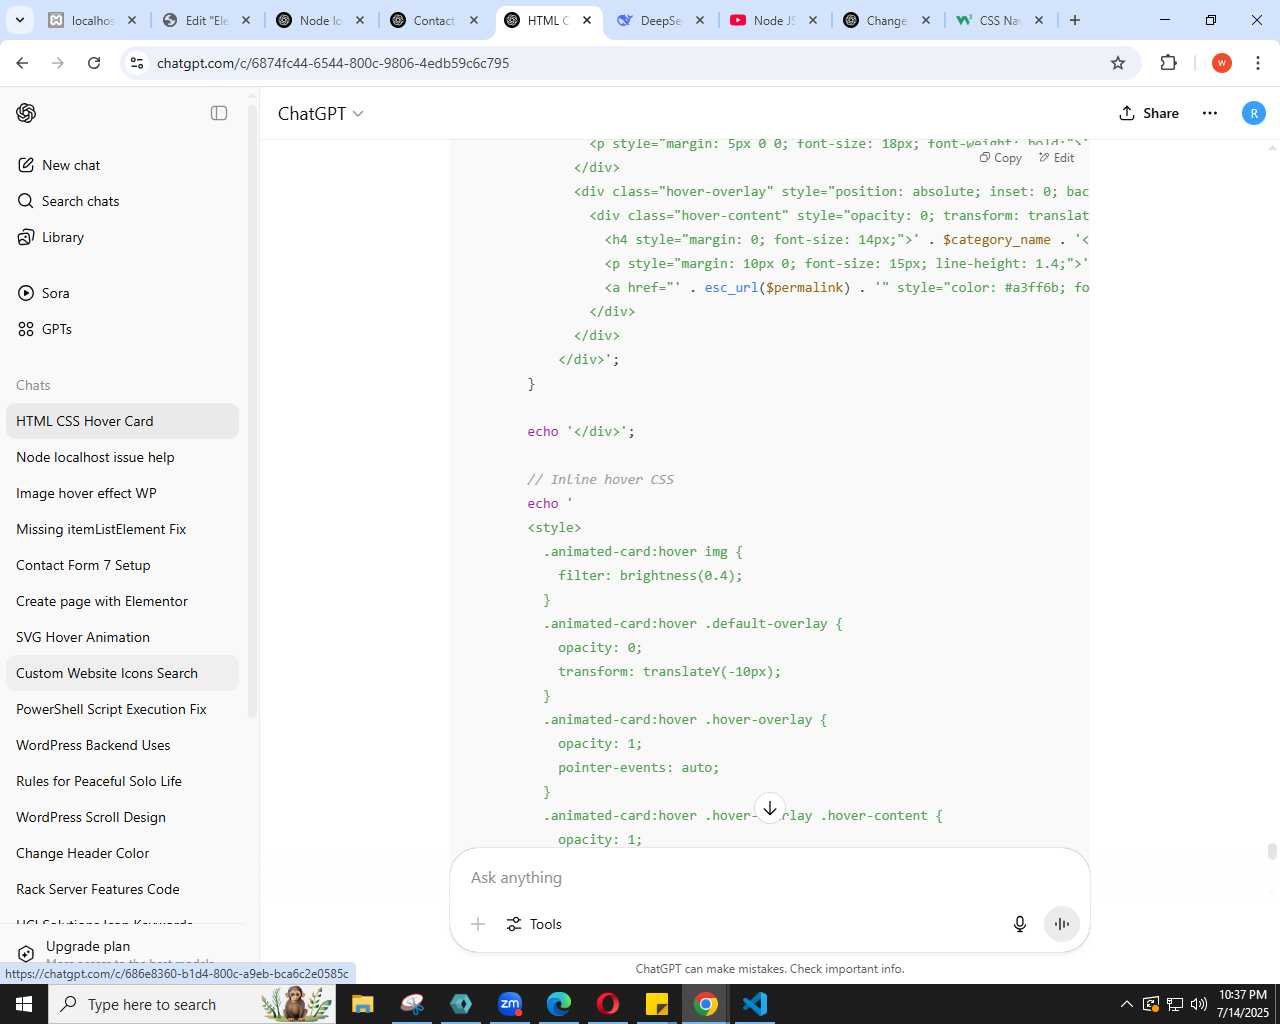This screenshot has width=1280, height=1024.
Task: Open Custom Website Icons Search chat
Action: tap(122, 673)
